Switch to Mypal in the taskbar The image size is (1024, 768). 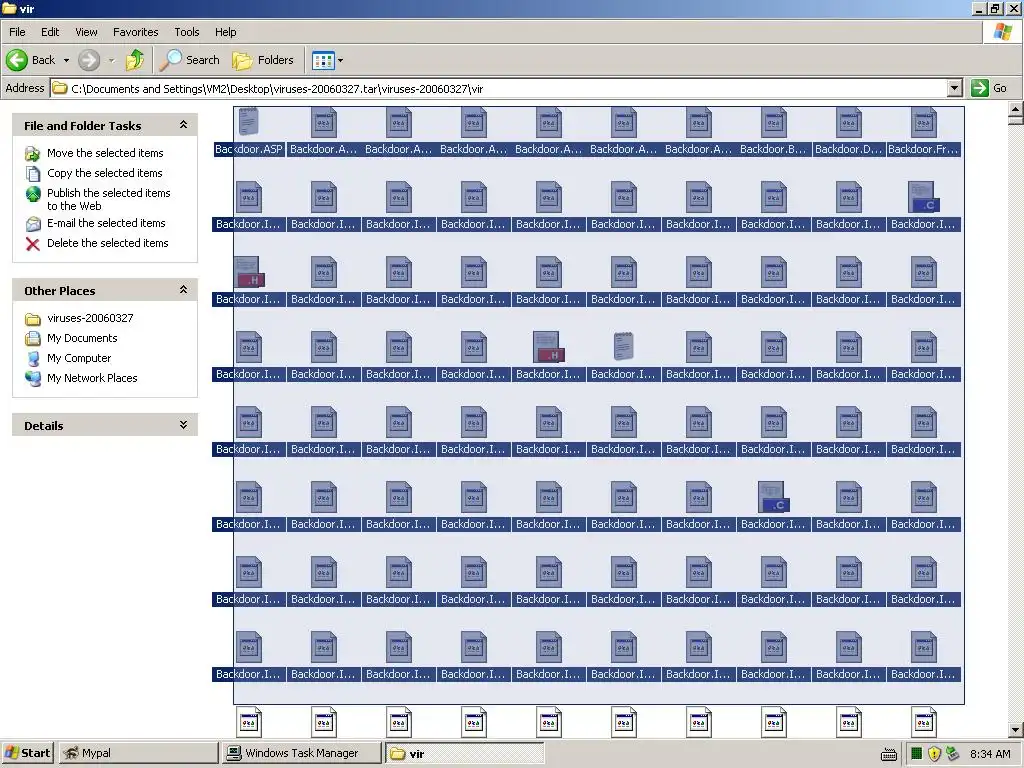tap(138, 753)
